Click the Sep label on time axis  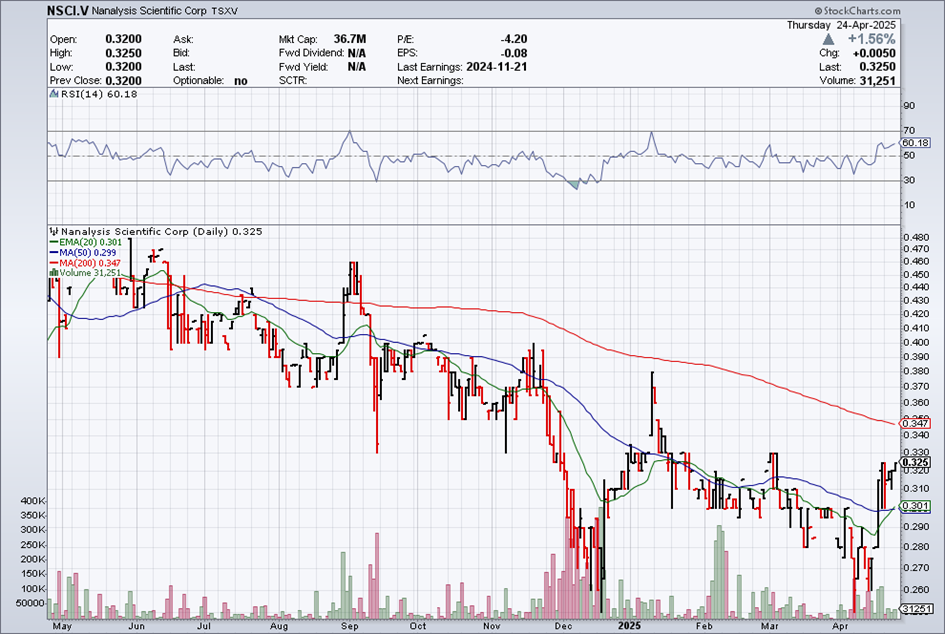tap(350, 626)
